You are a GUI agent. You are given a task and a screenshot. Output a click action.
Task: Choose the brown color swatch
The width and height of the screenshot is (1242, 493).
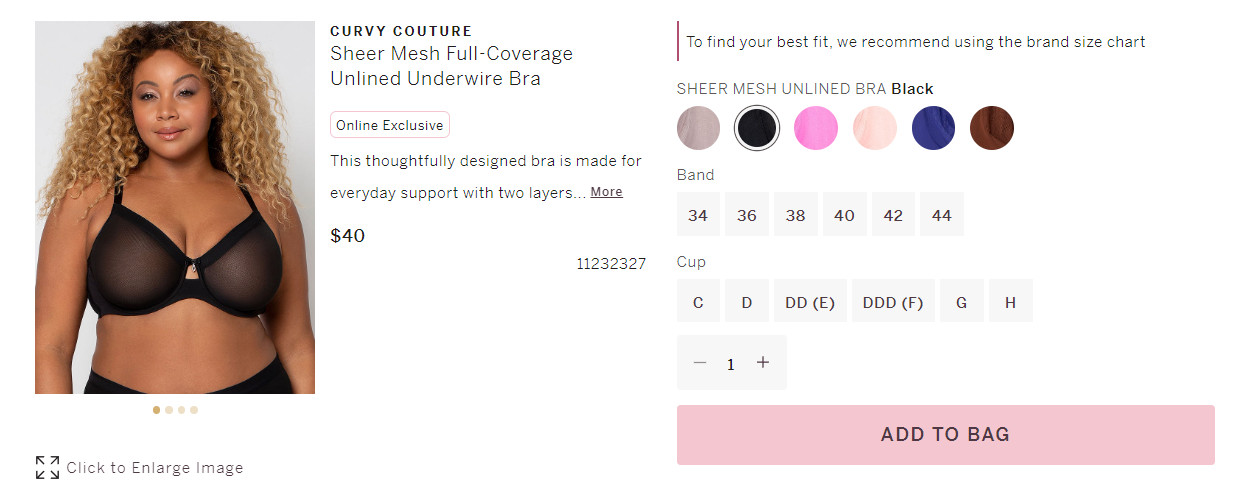click(992, 128)
